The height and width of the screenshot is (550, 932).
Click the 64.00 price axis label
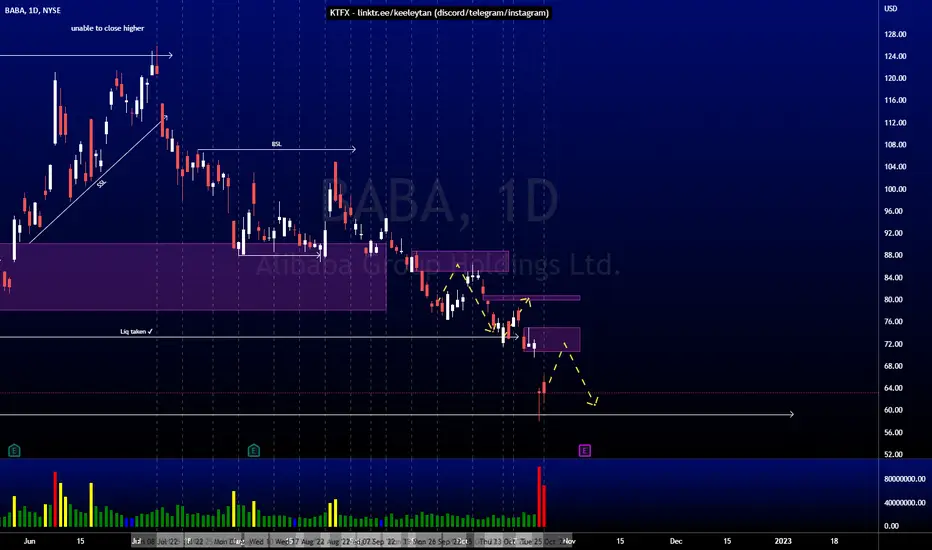[893, 388]
